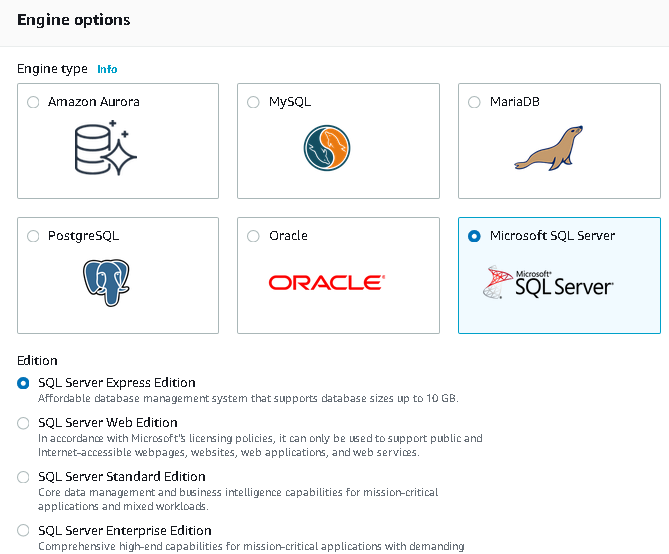Pick the PostgreSQL radio button
Screen dimensions: 669x554
coord(34,236)
